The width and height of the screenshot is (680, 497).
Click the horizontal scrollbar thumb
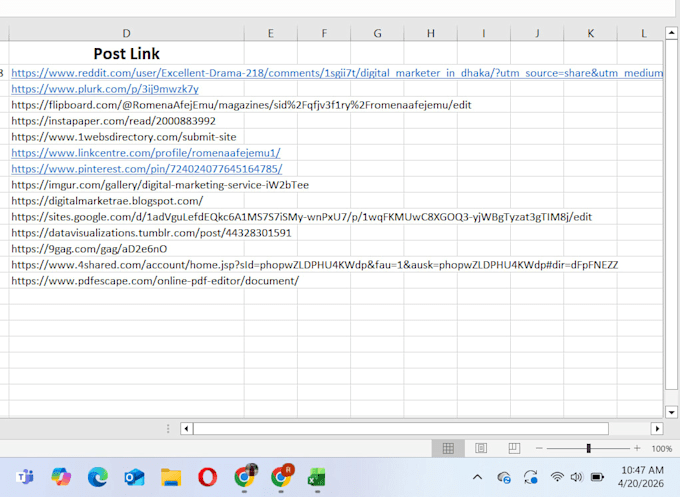(401, 428)
